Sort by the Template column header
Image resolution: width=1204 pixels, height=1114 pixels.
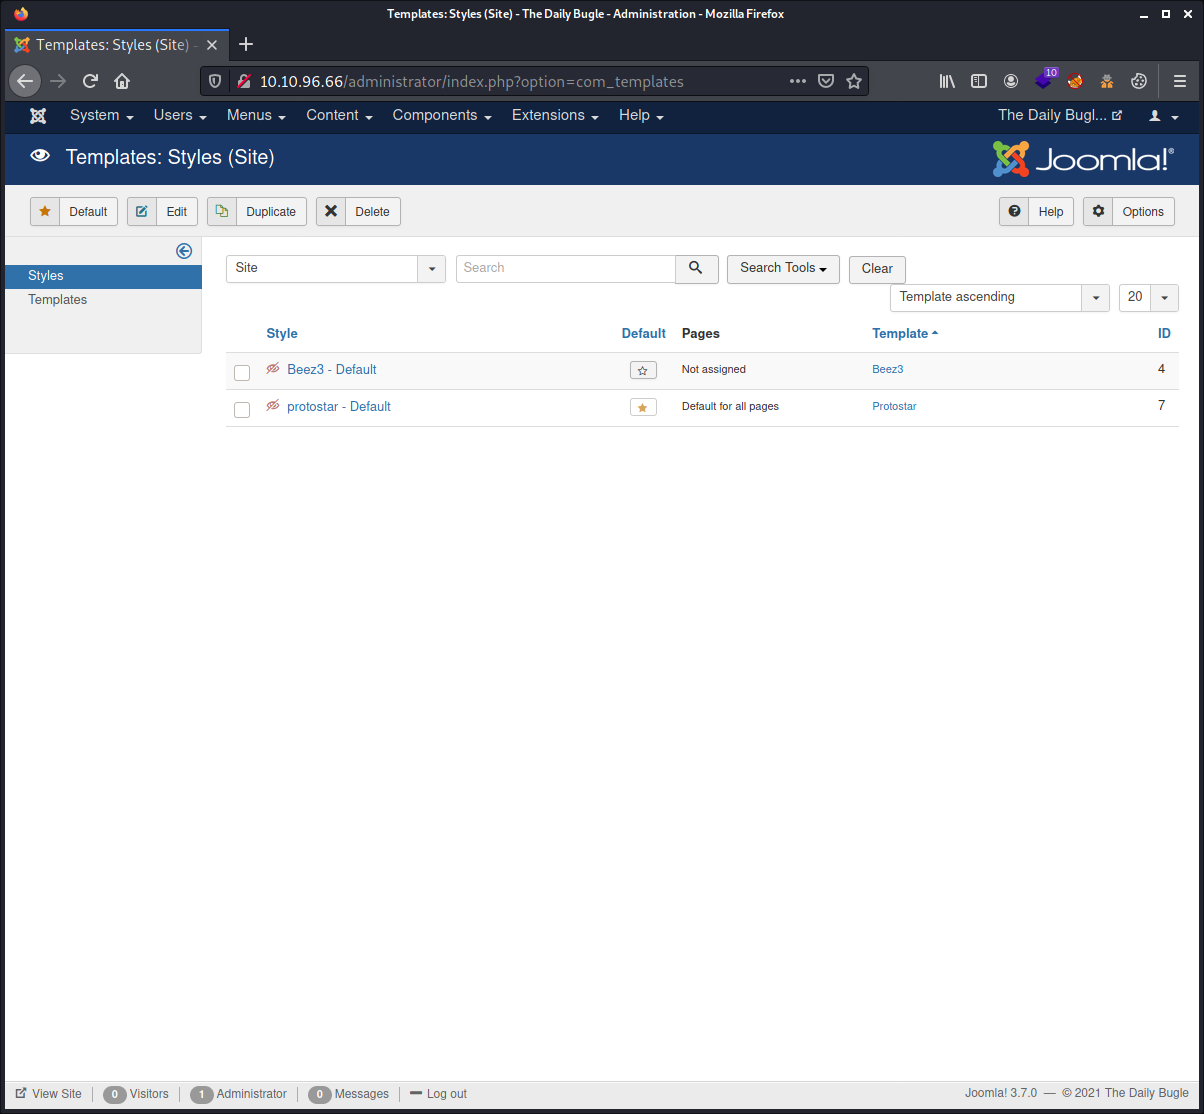pos(905,334)
